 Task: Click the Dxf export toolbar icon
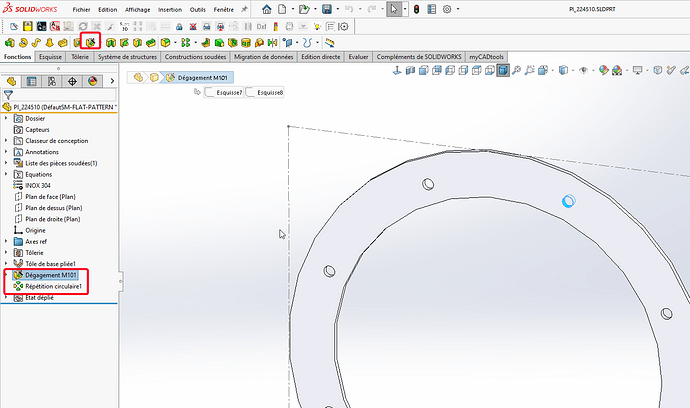(262, 26)
